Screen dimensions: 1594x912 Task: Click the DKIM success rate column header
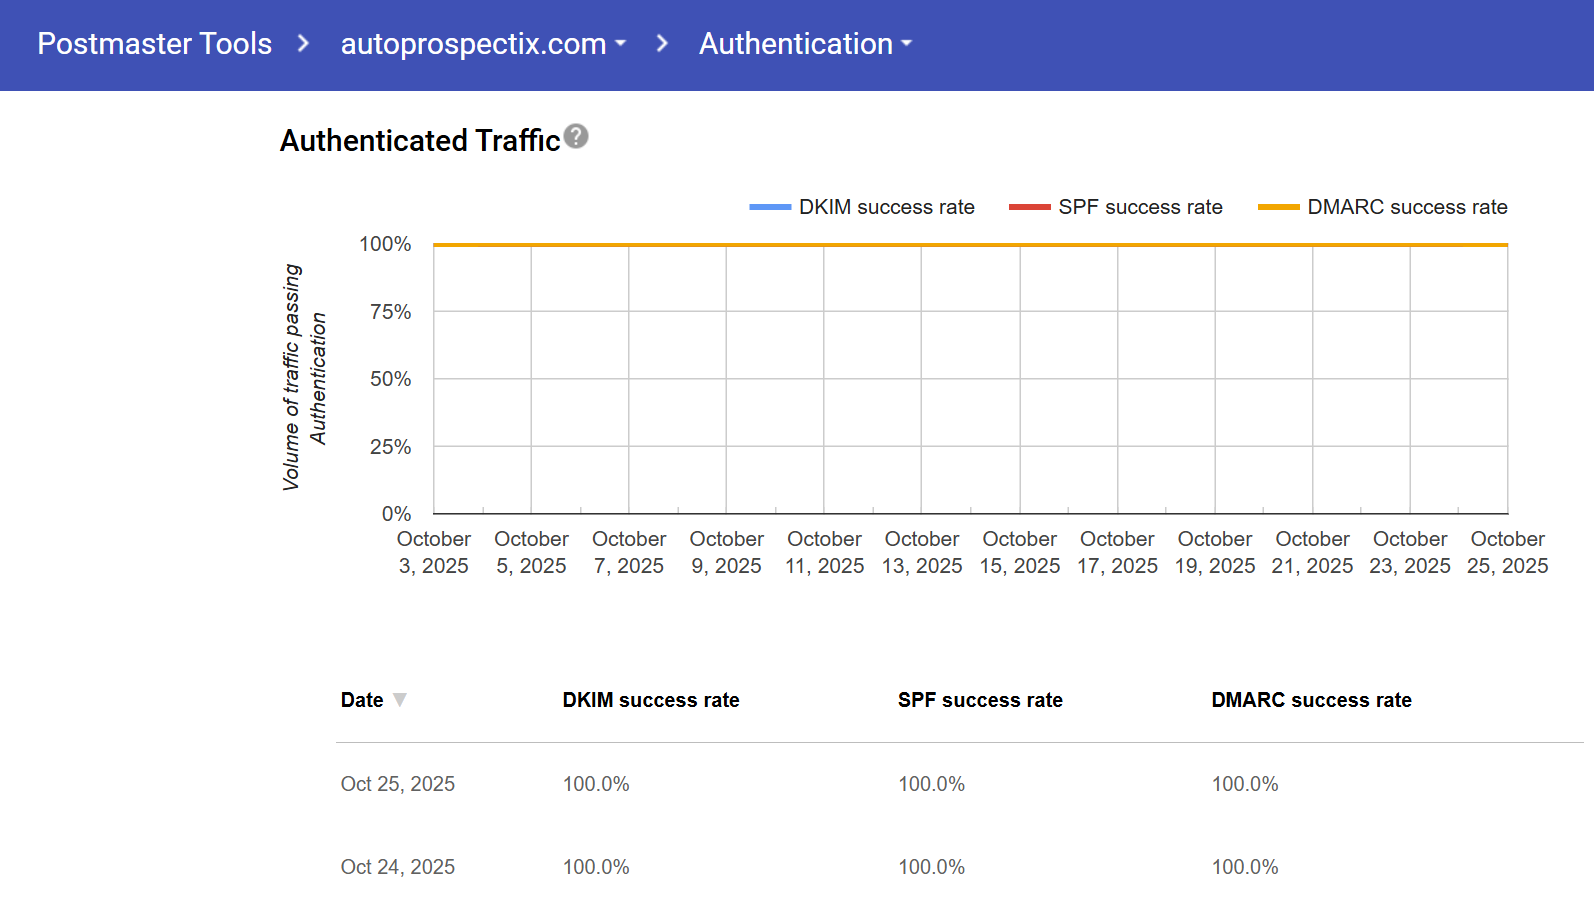click(x=651, y=700)
